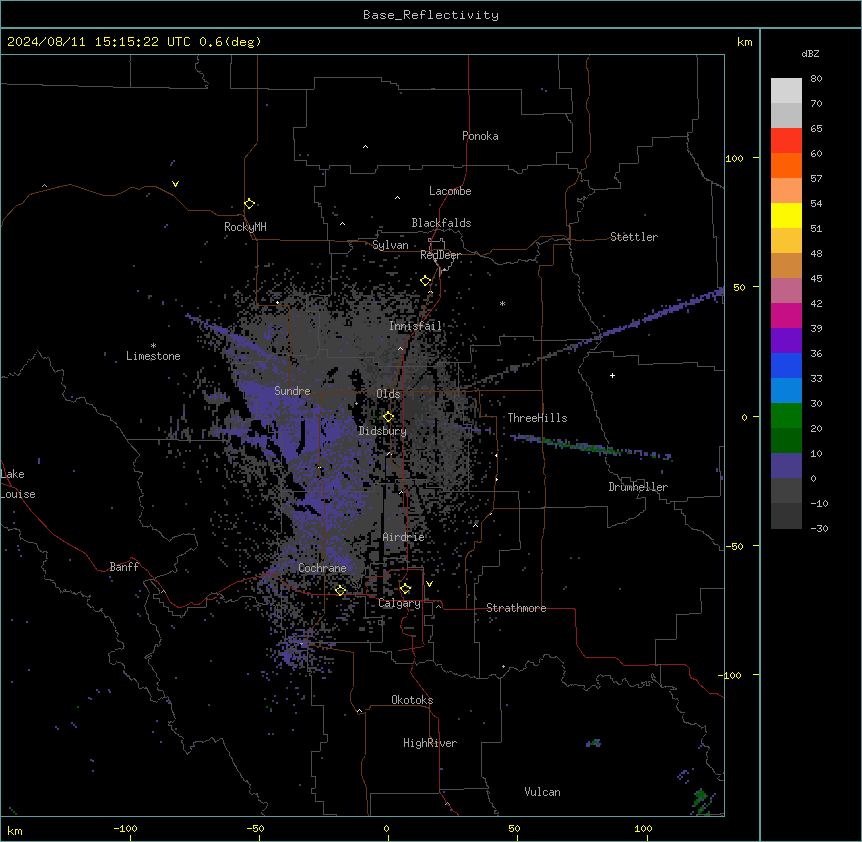Viewport: 862px width, 842px height.
Task: Click the Banff town label
Action: coord(124,567)
